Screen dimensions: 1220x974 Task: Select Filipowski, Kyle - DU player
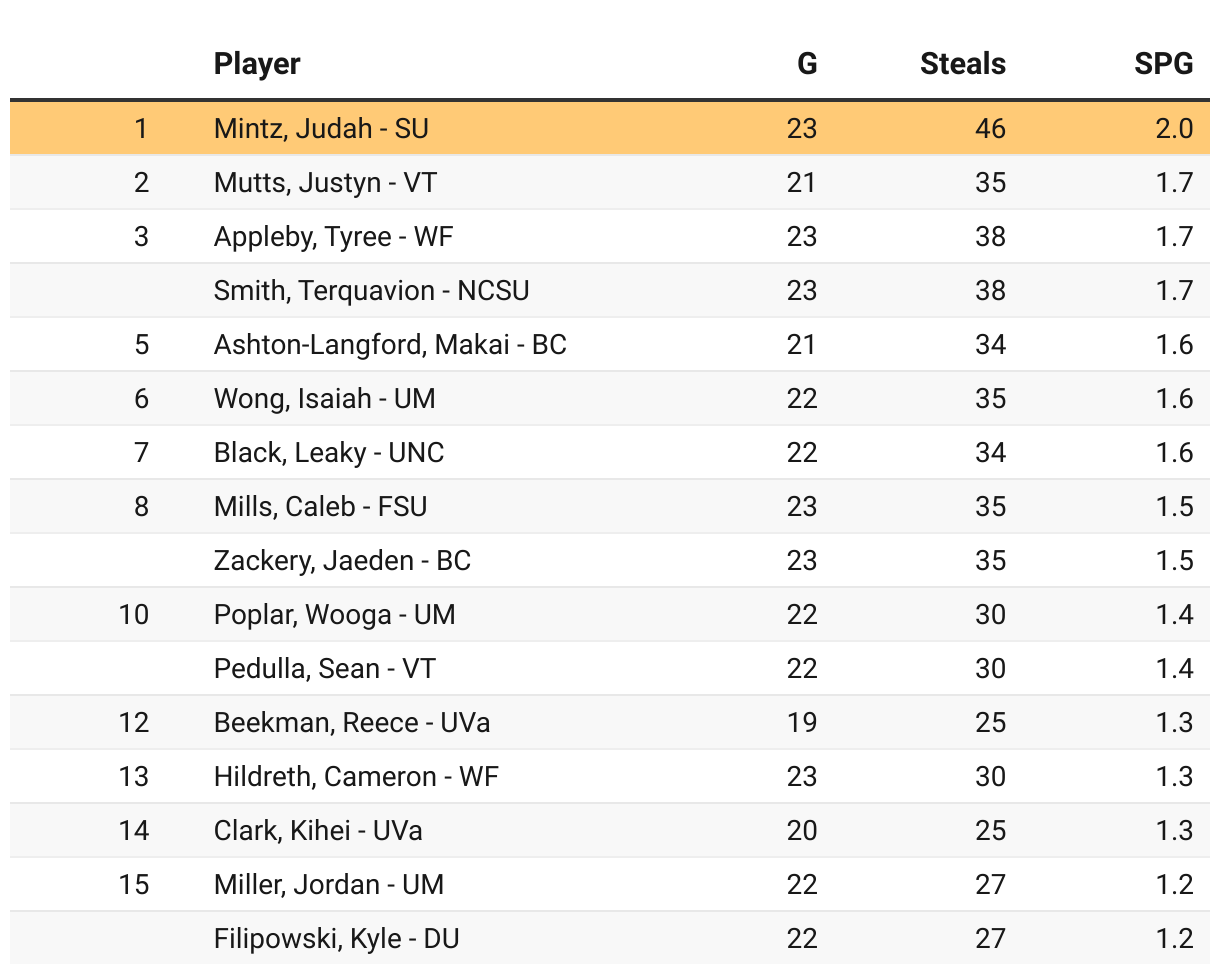pos(336,938)
